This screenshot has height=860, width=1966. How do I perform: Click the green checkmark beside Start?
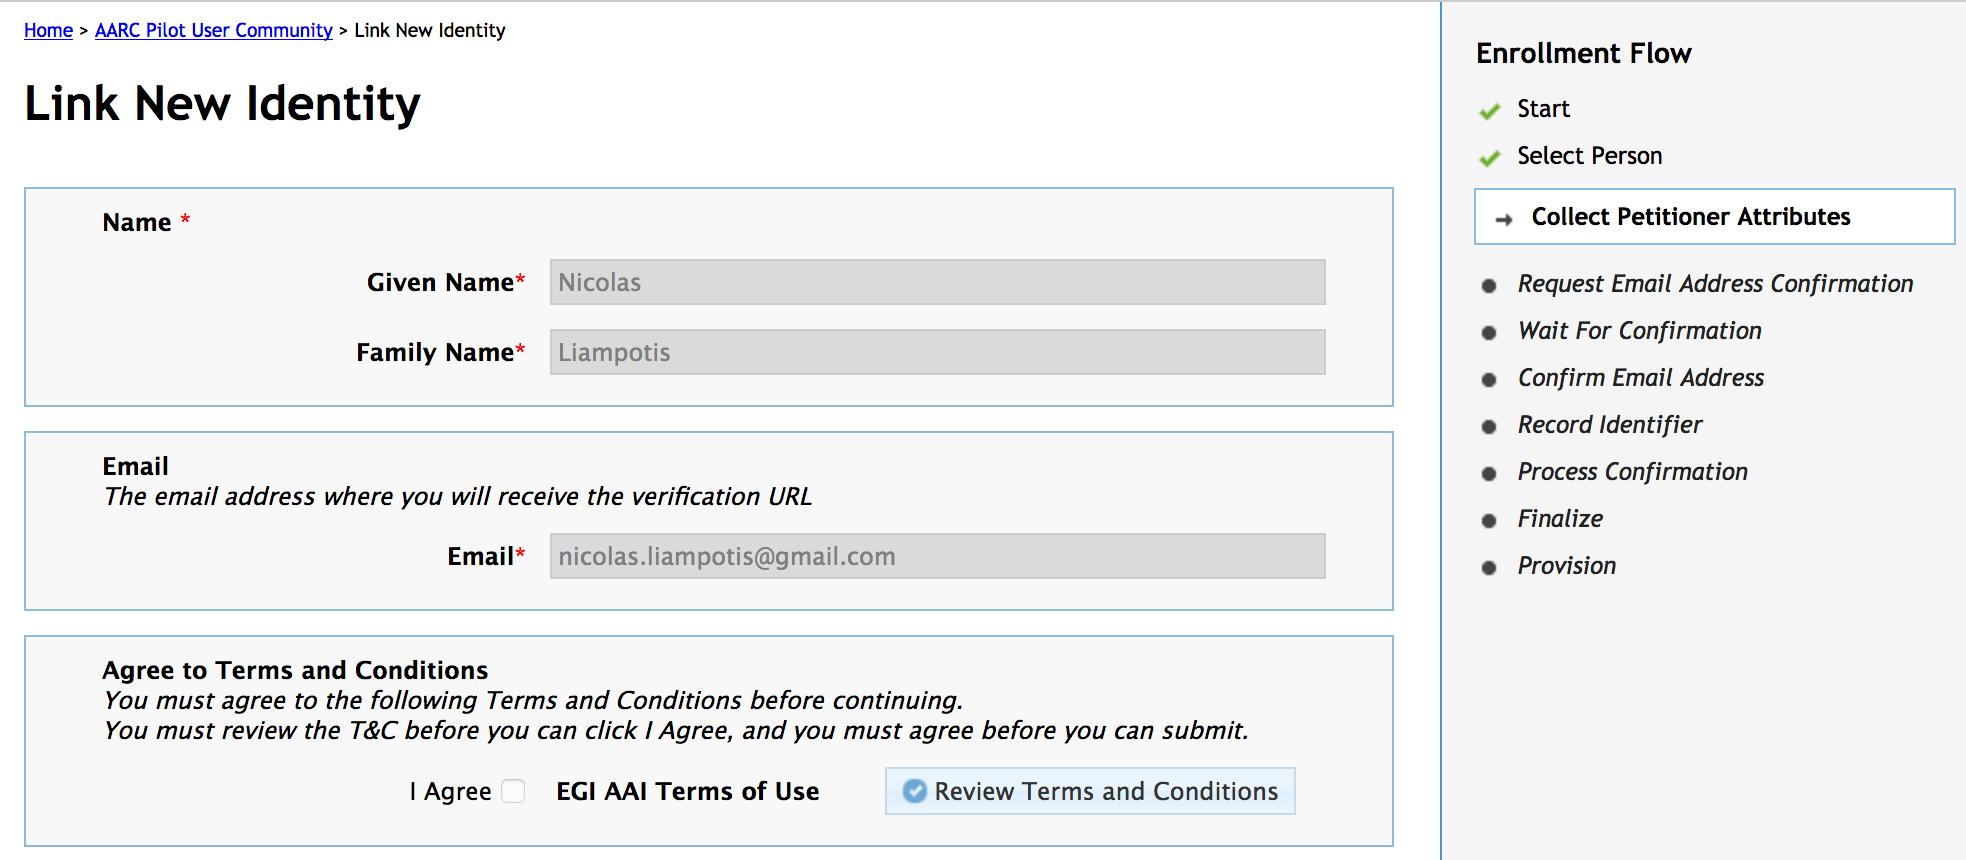pos(1490,110)
